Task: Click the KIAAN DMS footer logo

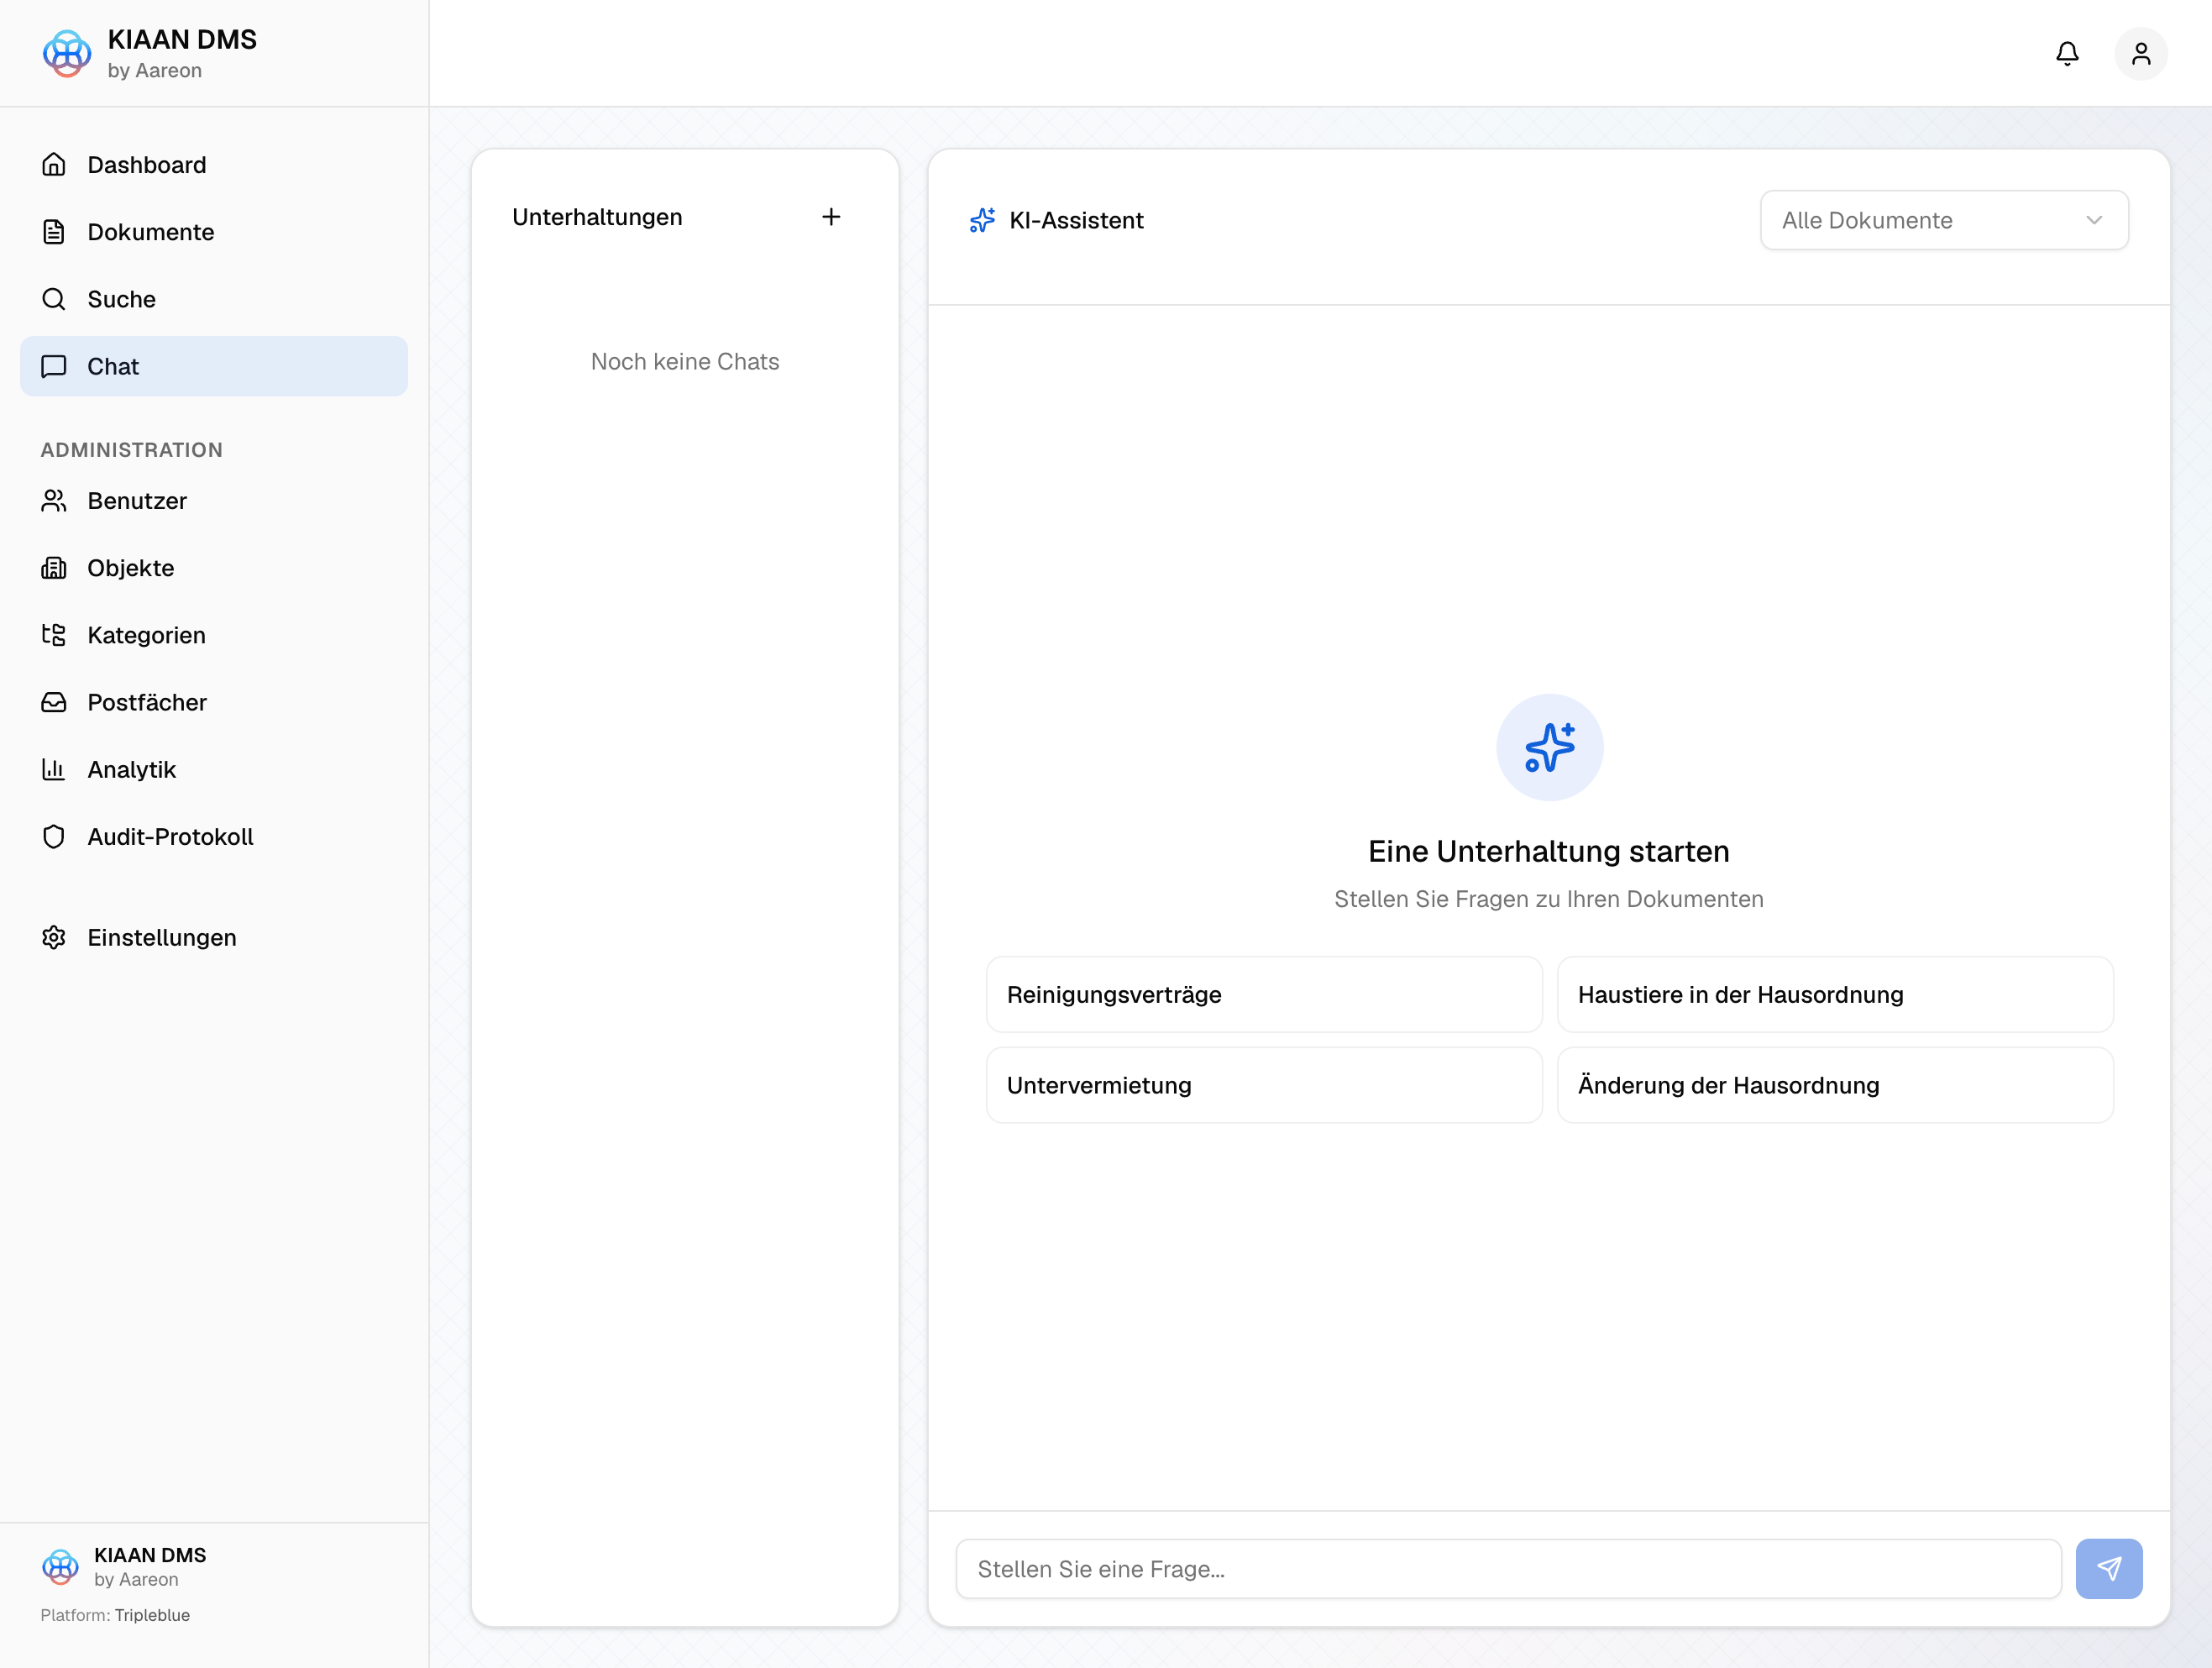Action: pyautogui.click(x=60, y=1566)
